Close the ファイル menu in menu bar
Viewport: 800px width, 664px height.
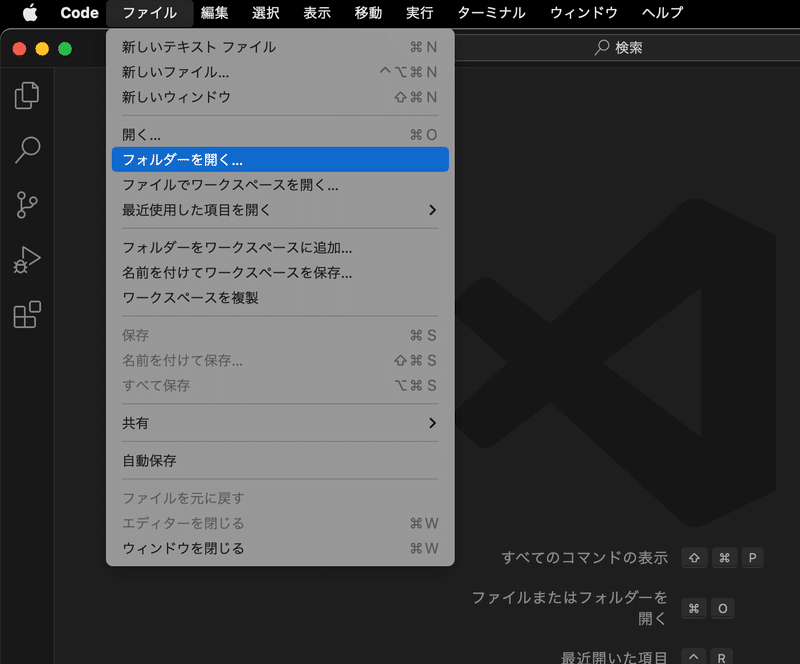pos(149,12)
